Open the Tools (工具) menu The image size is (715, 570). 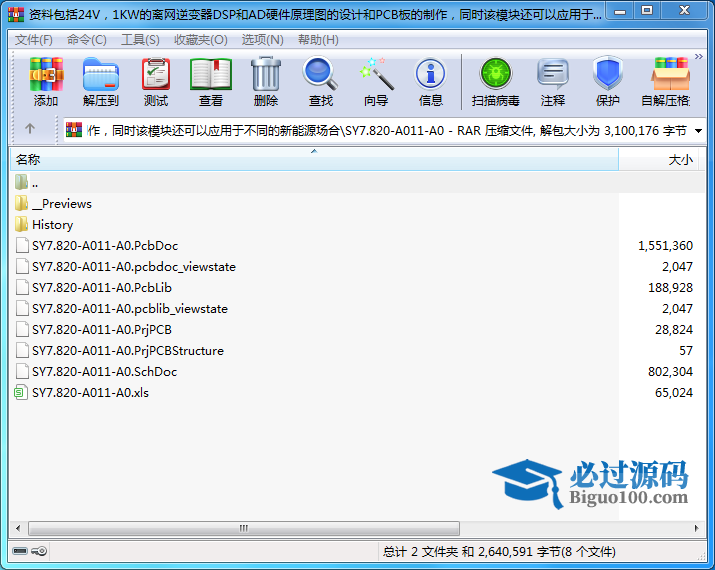click(x=140, y=40)
